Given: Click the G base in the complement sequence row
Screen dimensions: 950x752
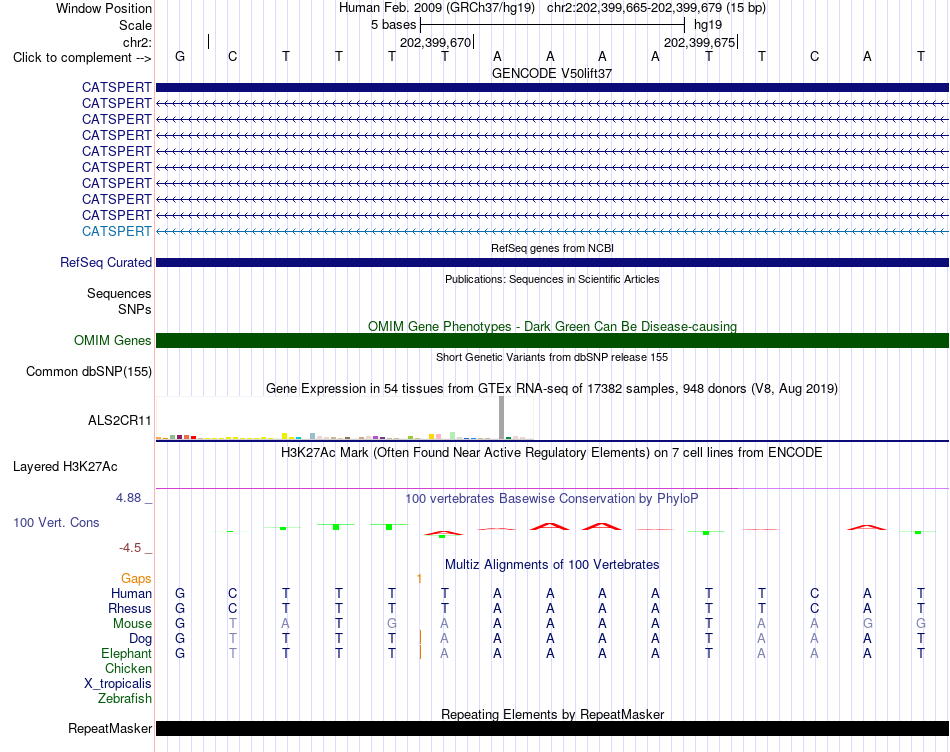Looking at the screenshot, I should [x=180, y=56].
